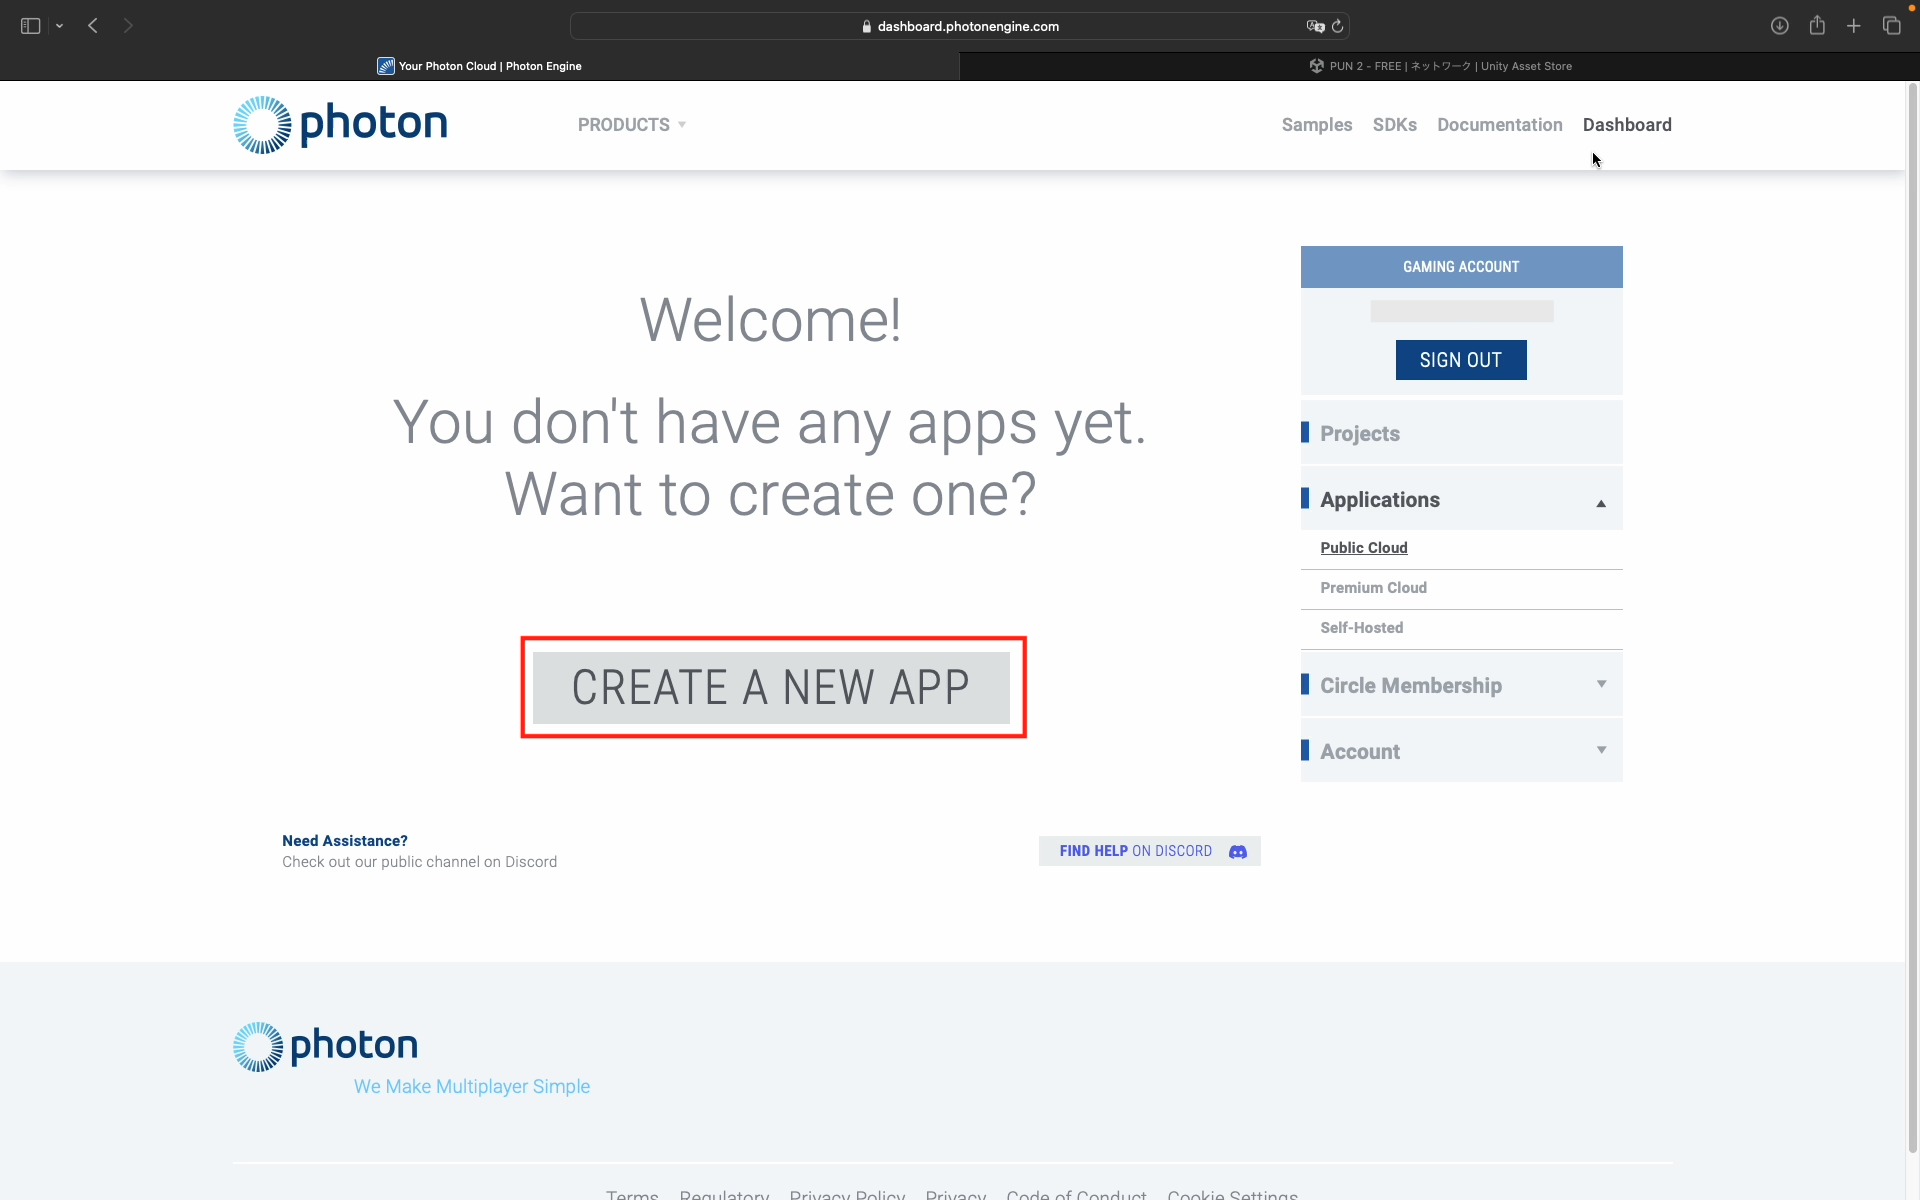This screenshot has height=1200, width=1920.
Task: Click the footer Photon logo
Action: click(325, 1046)
